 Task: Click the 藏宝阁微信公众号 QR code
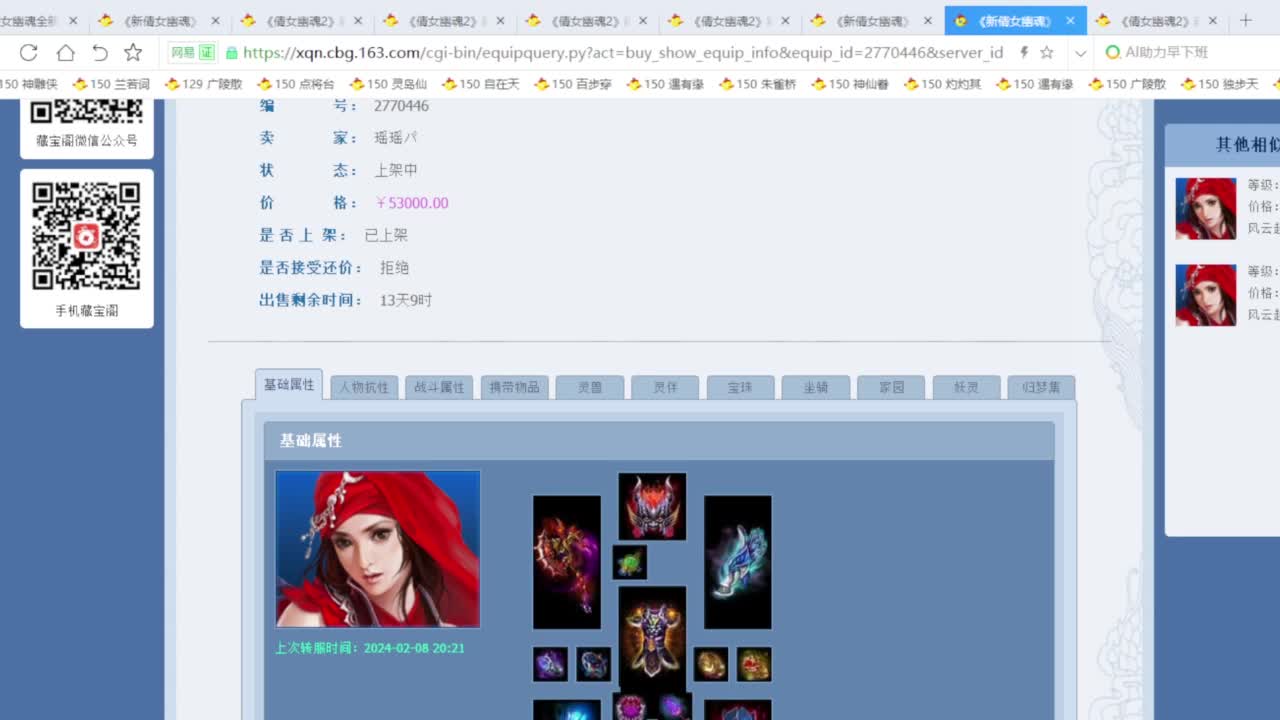point(86,112)
